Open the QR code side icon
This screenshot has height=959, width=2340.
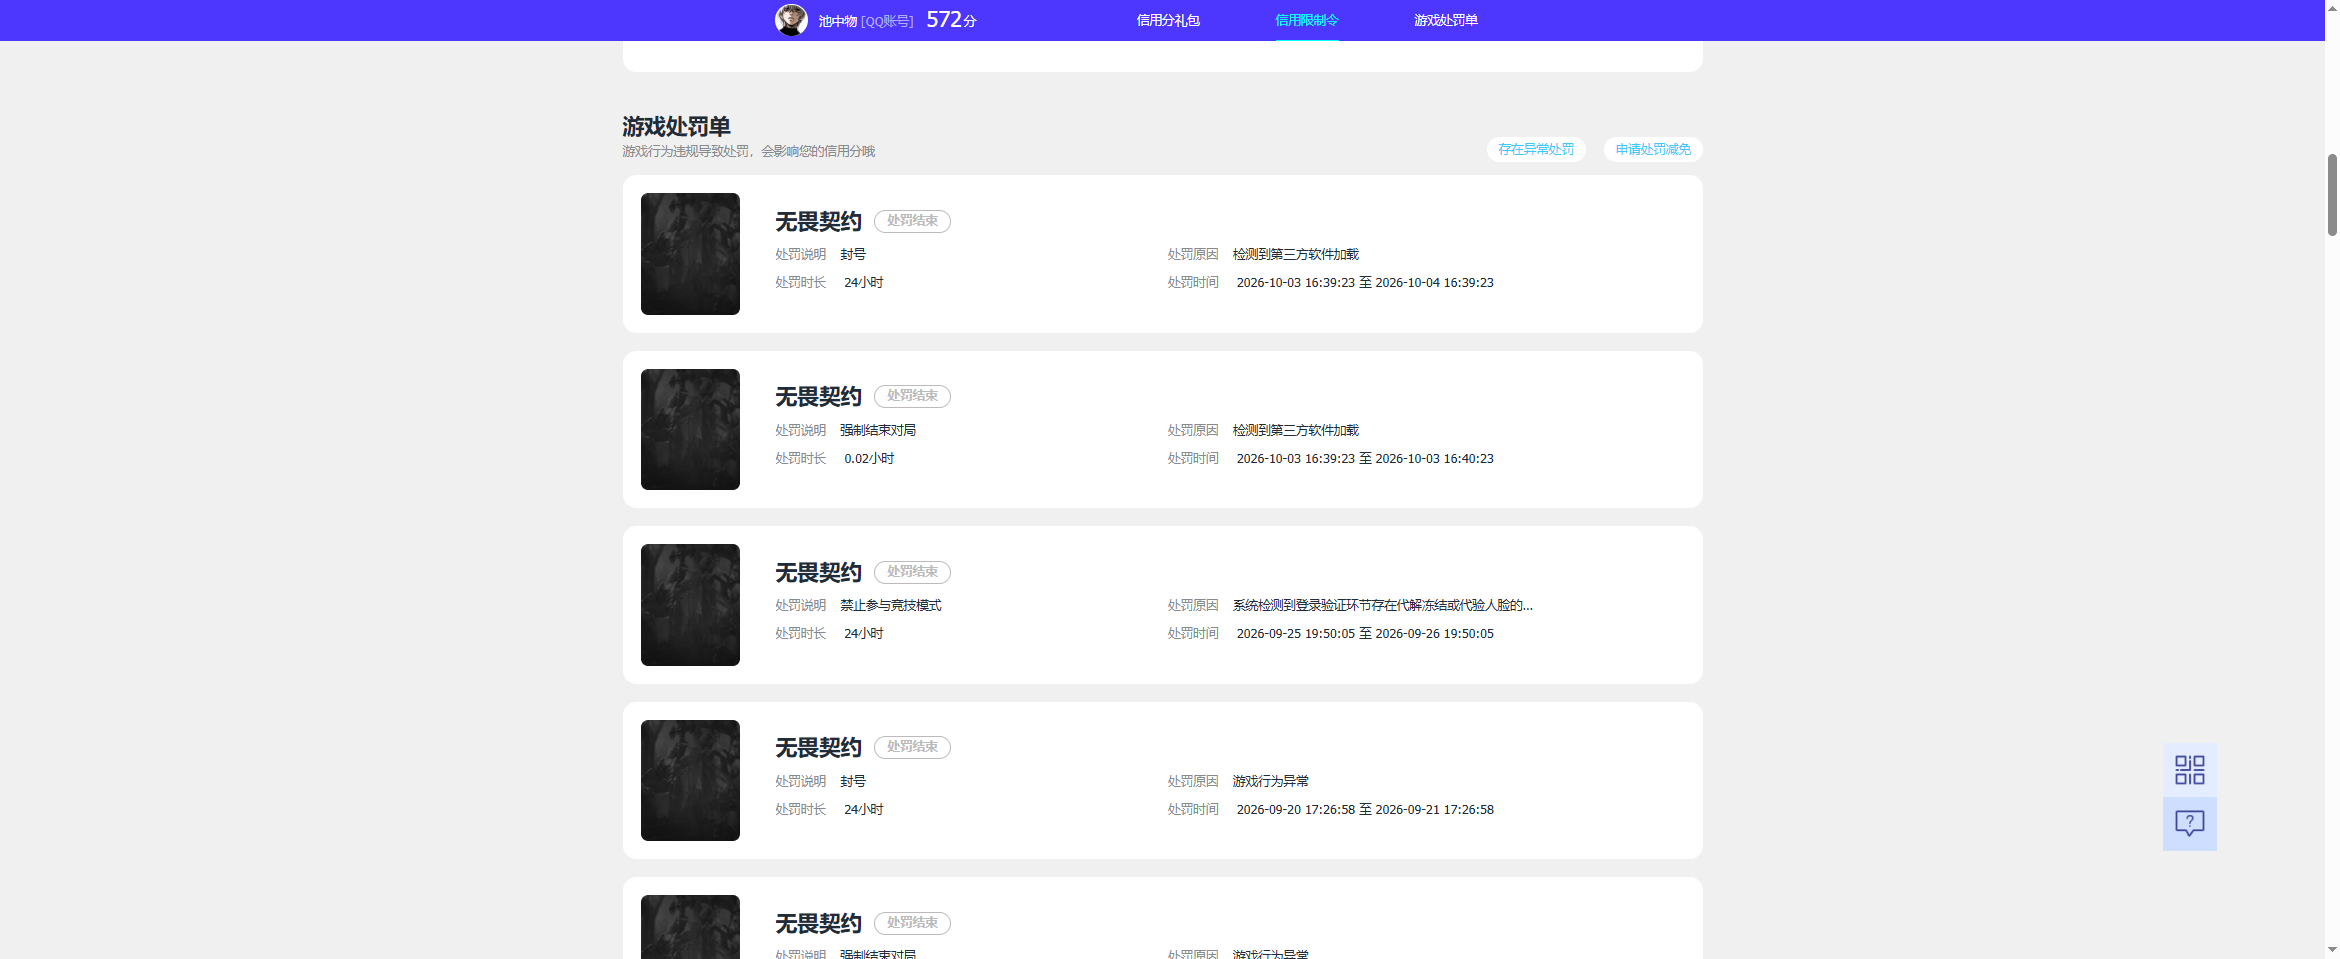2189,770
